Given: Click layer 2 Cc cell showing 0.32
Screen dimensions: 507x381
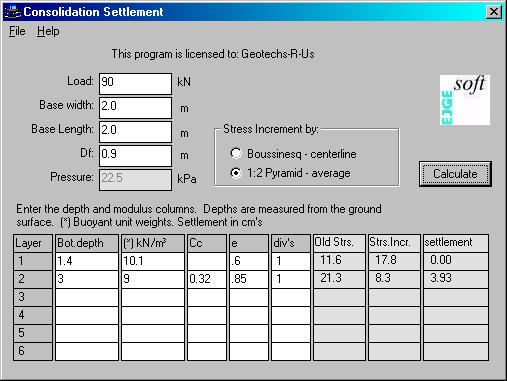Looking at the screenshot, I should (x=207, y=279).
